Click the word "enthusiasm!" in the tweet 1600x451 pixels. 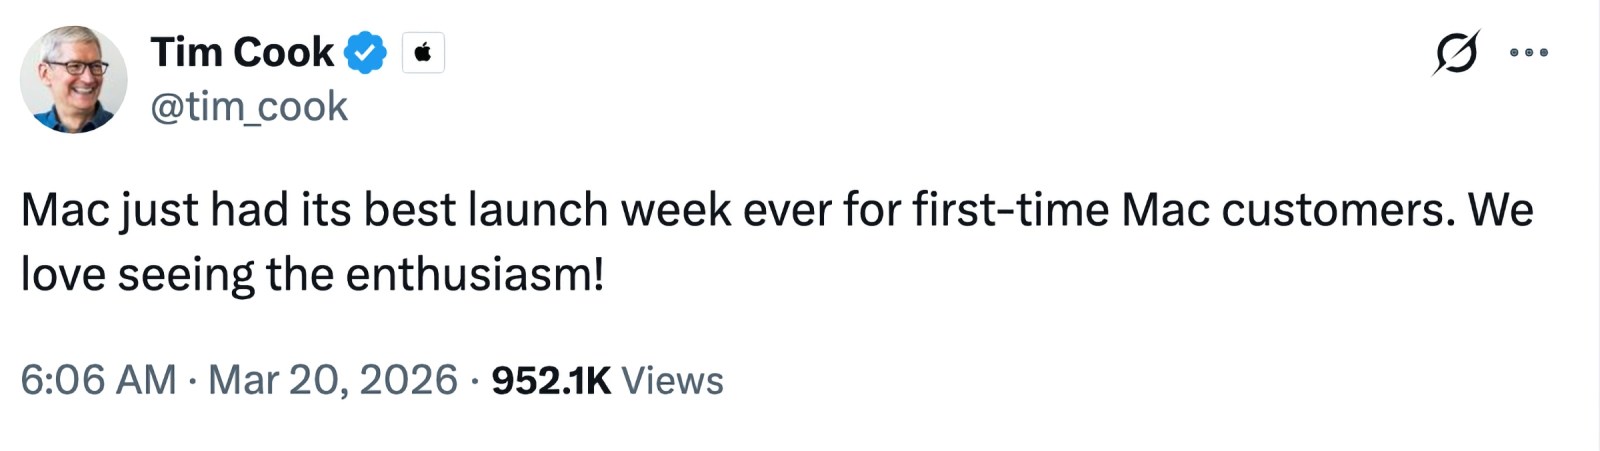475,275
